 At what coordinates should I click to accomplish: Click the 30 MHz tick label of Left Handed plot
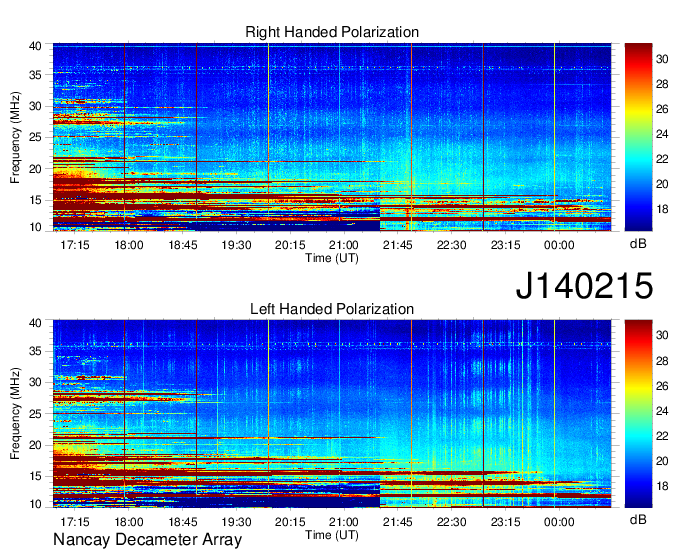(x=35, y=382)
